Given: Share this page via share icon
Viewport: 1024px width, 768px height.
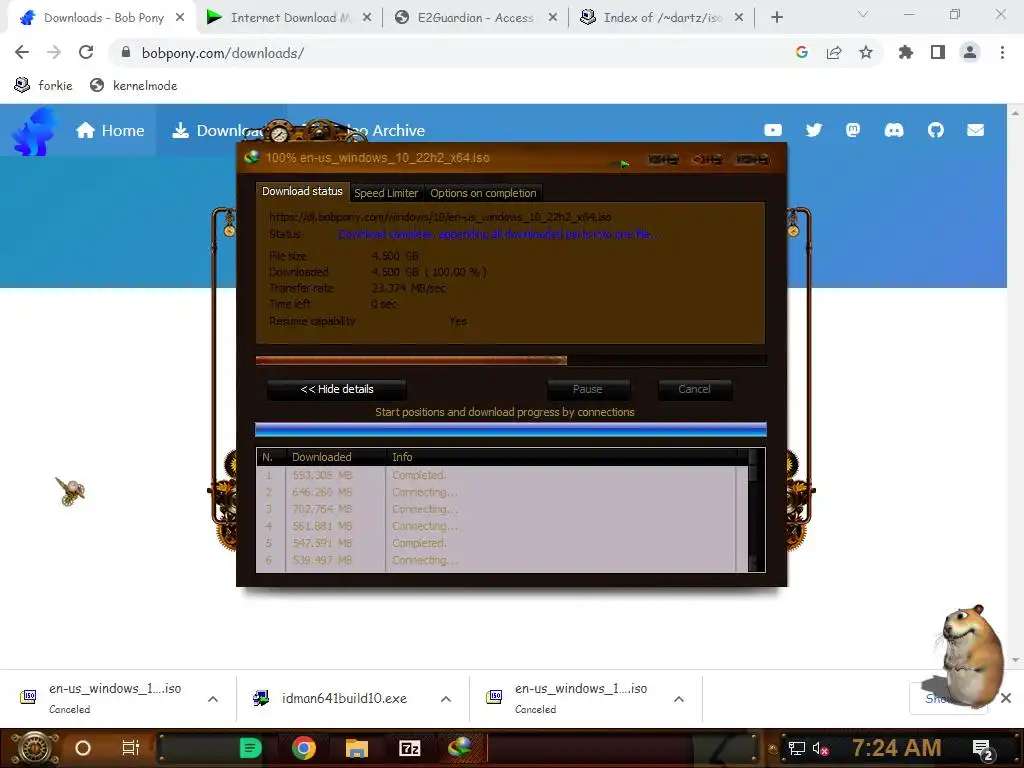Looking at the screenshot, I should (833, 52).
